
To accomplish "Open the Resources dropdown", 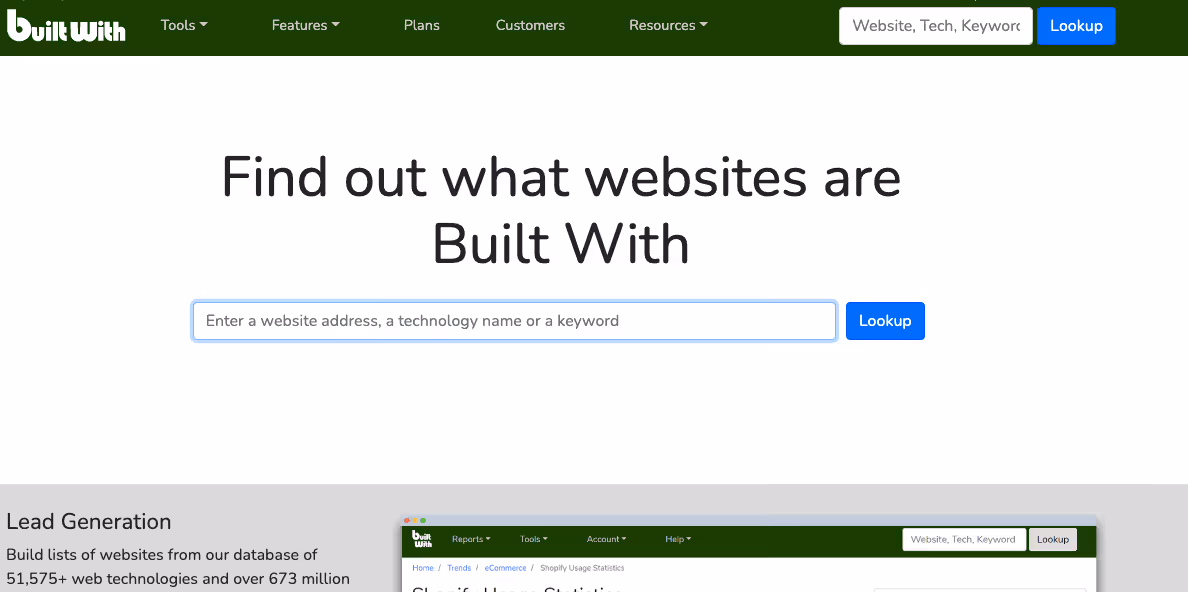I will pyautogui.click(x=667, y=25).
